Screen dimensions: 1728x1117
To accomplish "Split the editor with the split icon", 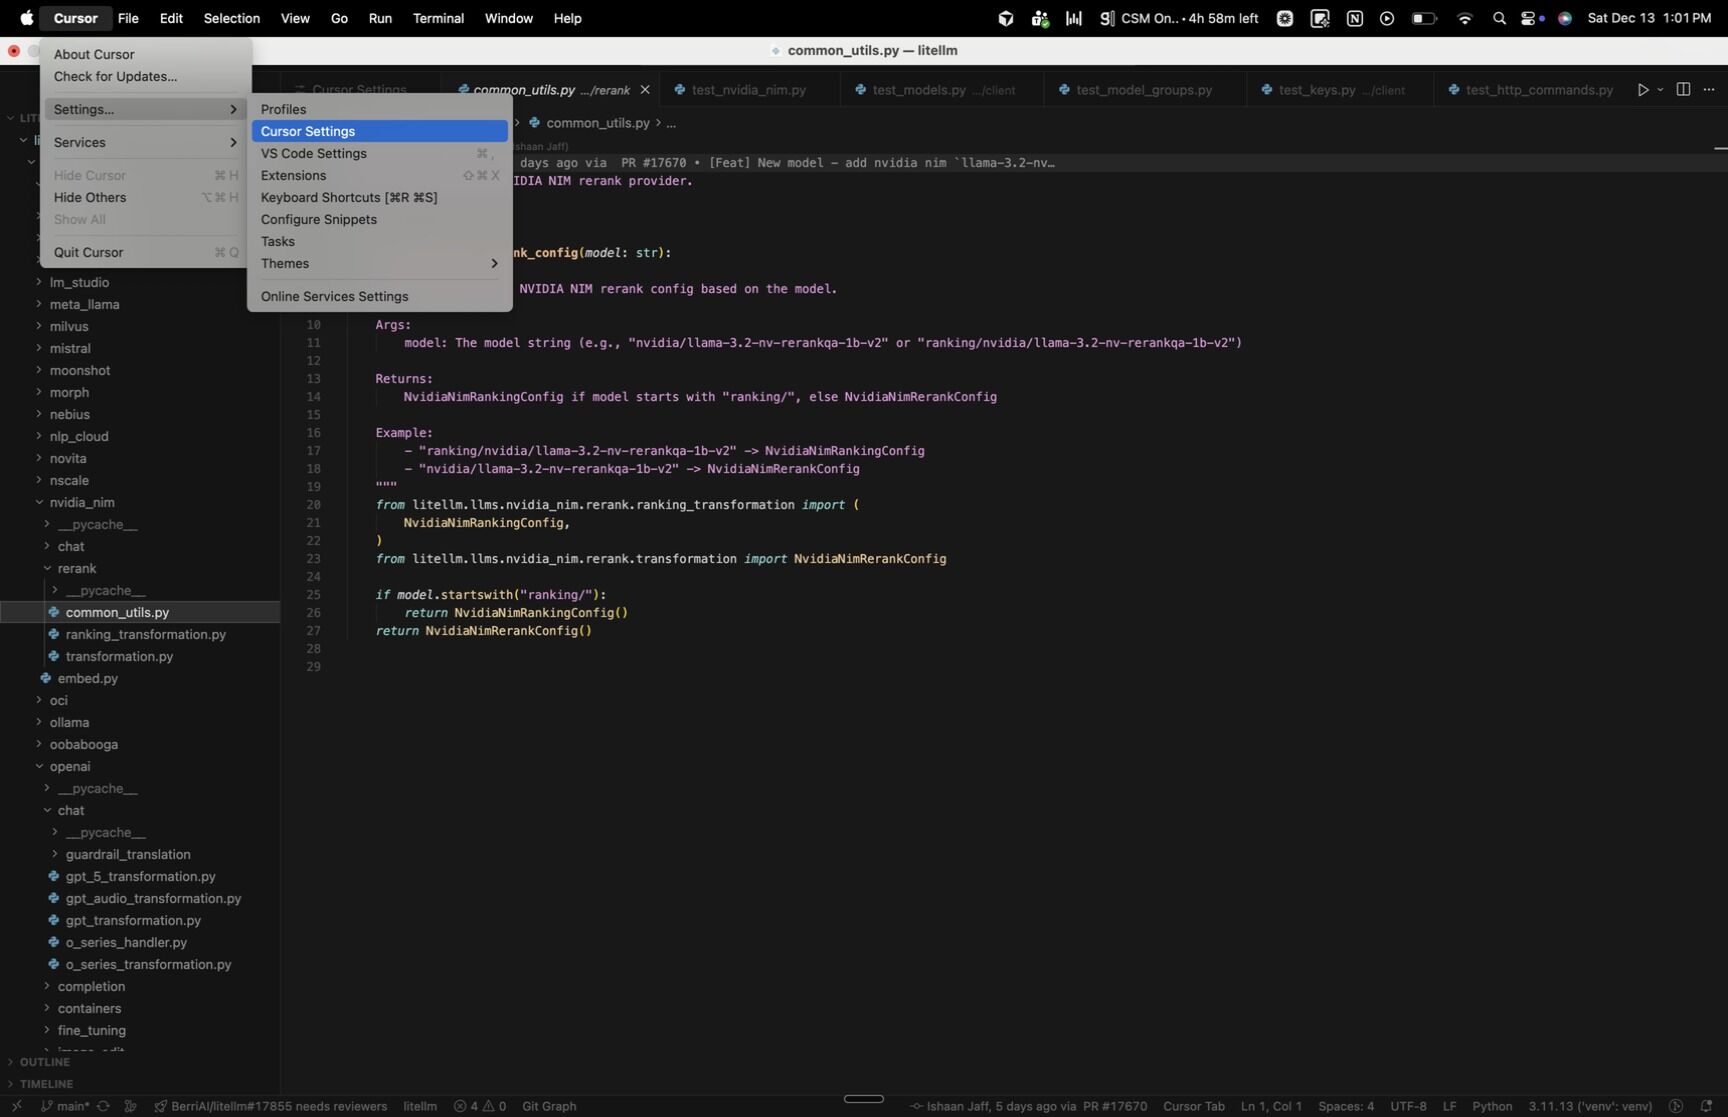I will point(1683,90).
